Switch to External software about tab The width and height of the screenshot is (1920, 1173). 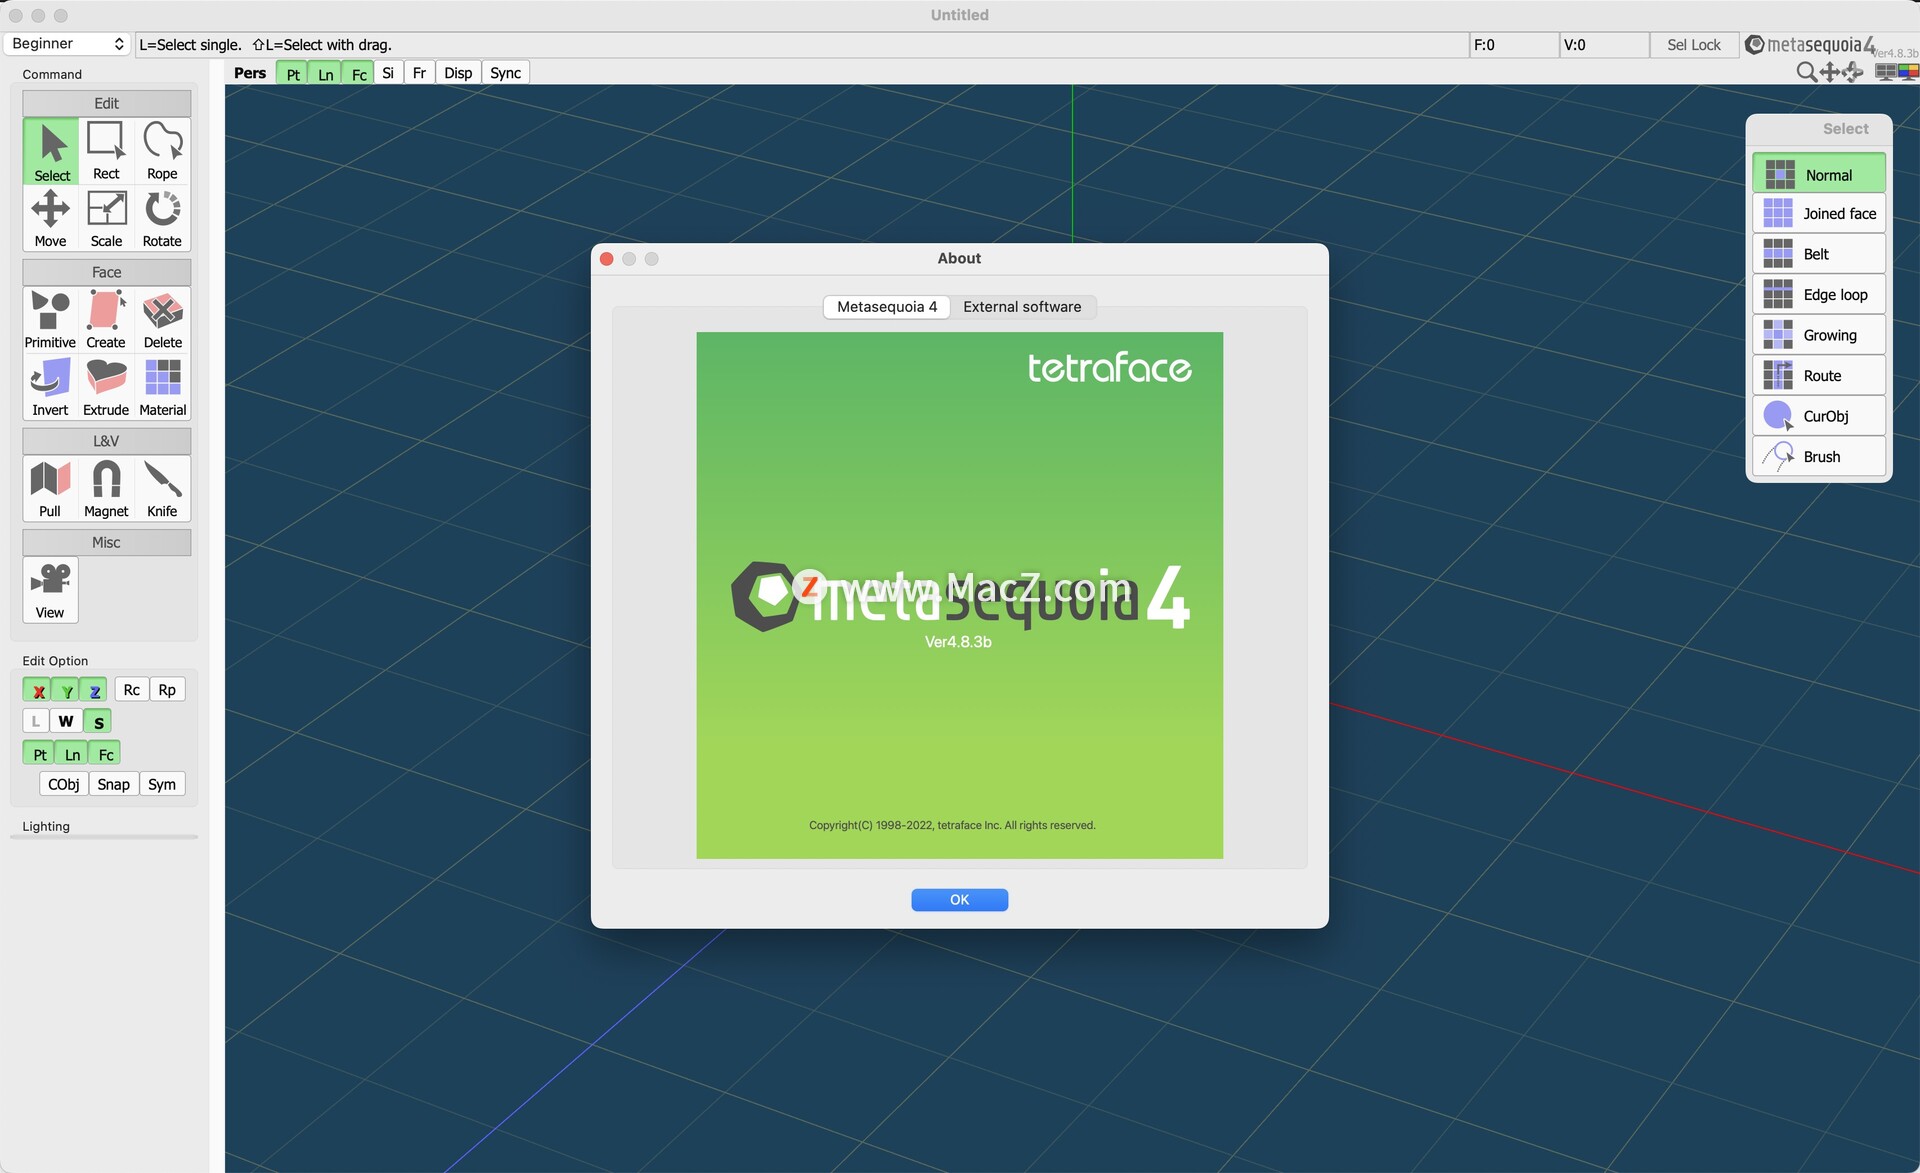coord(1022,305)
